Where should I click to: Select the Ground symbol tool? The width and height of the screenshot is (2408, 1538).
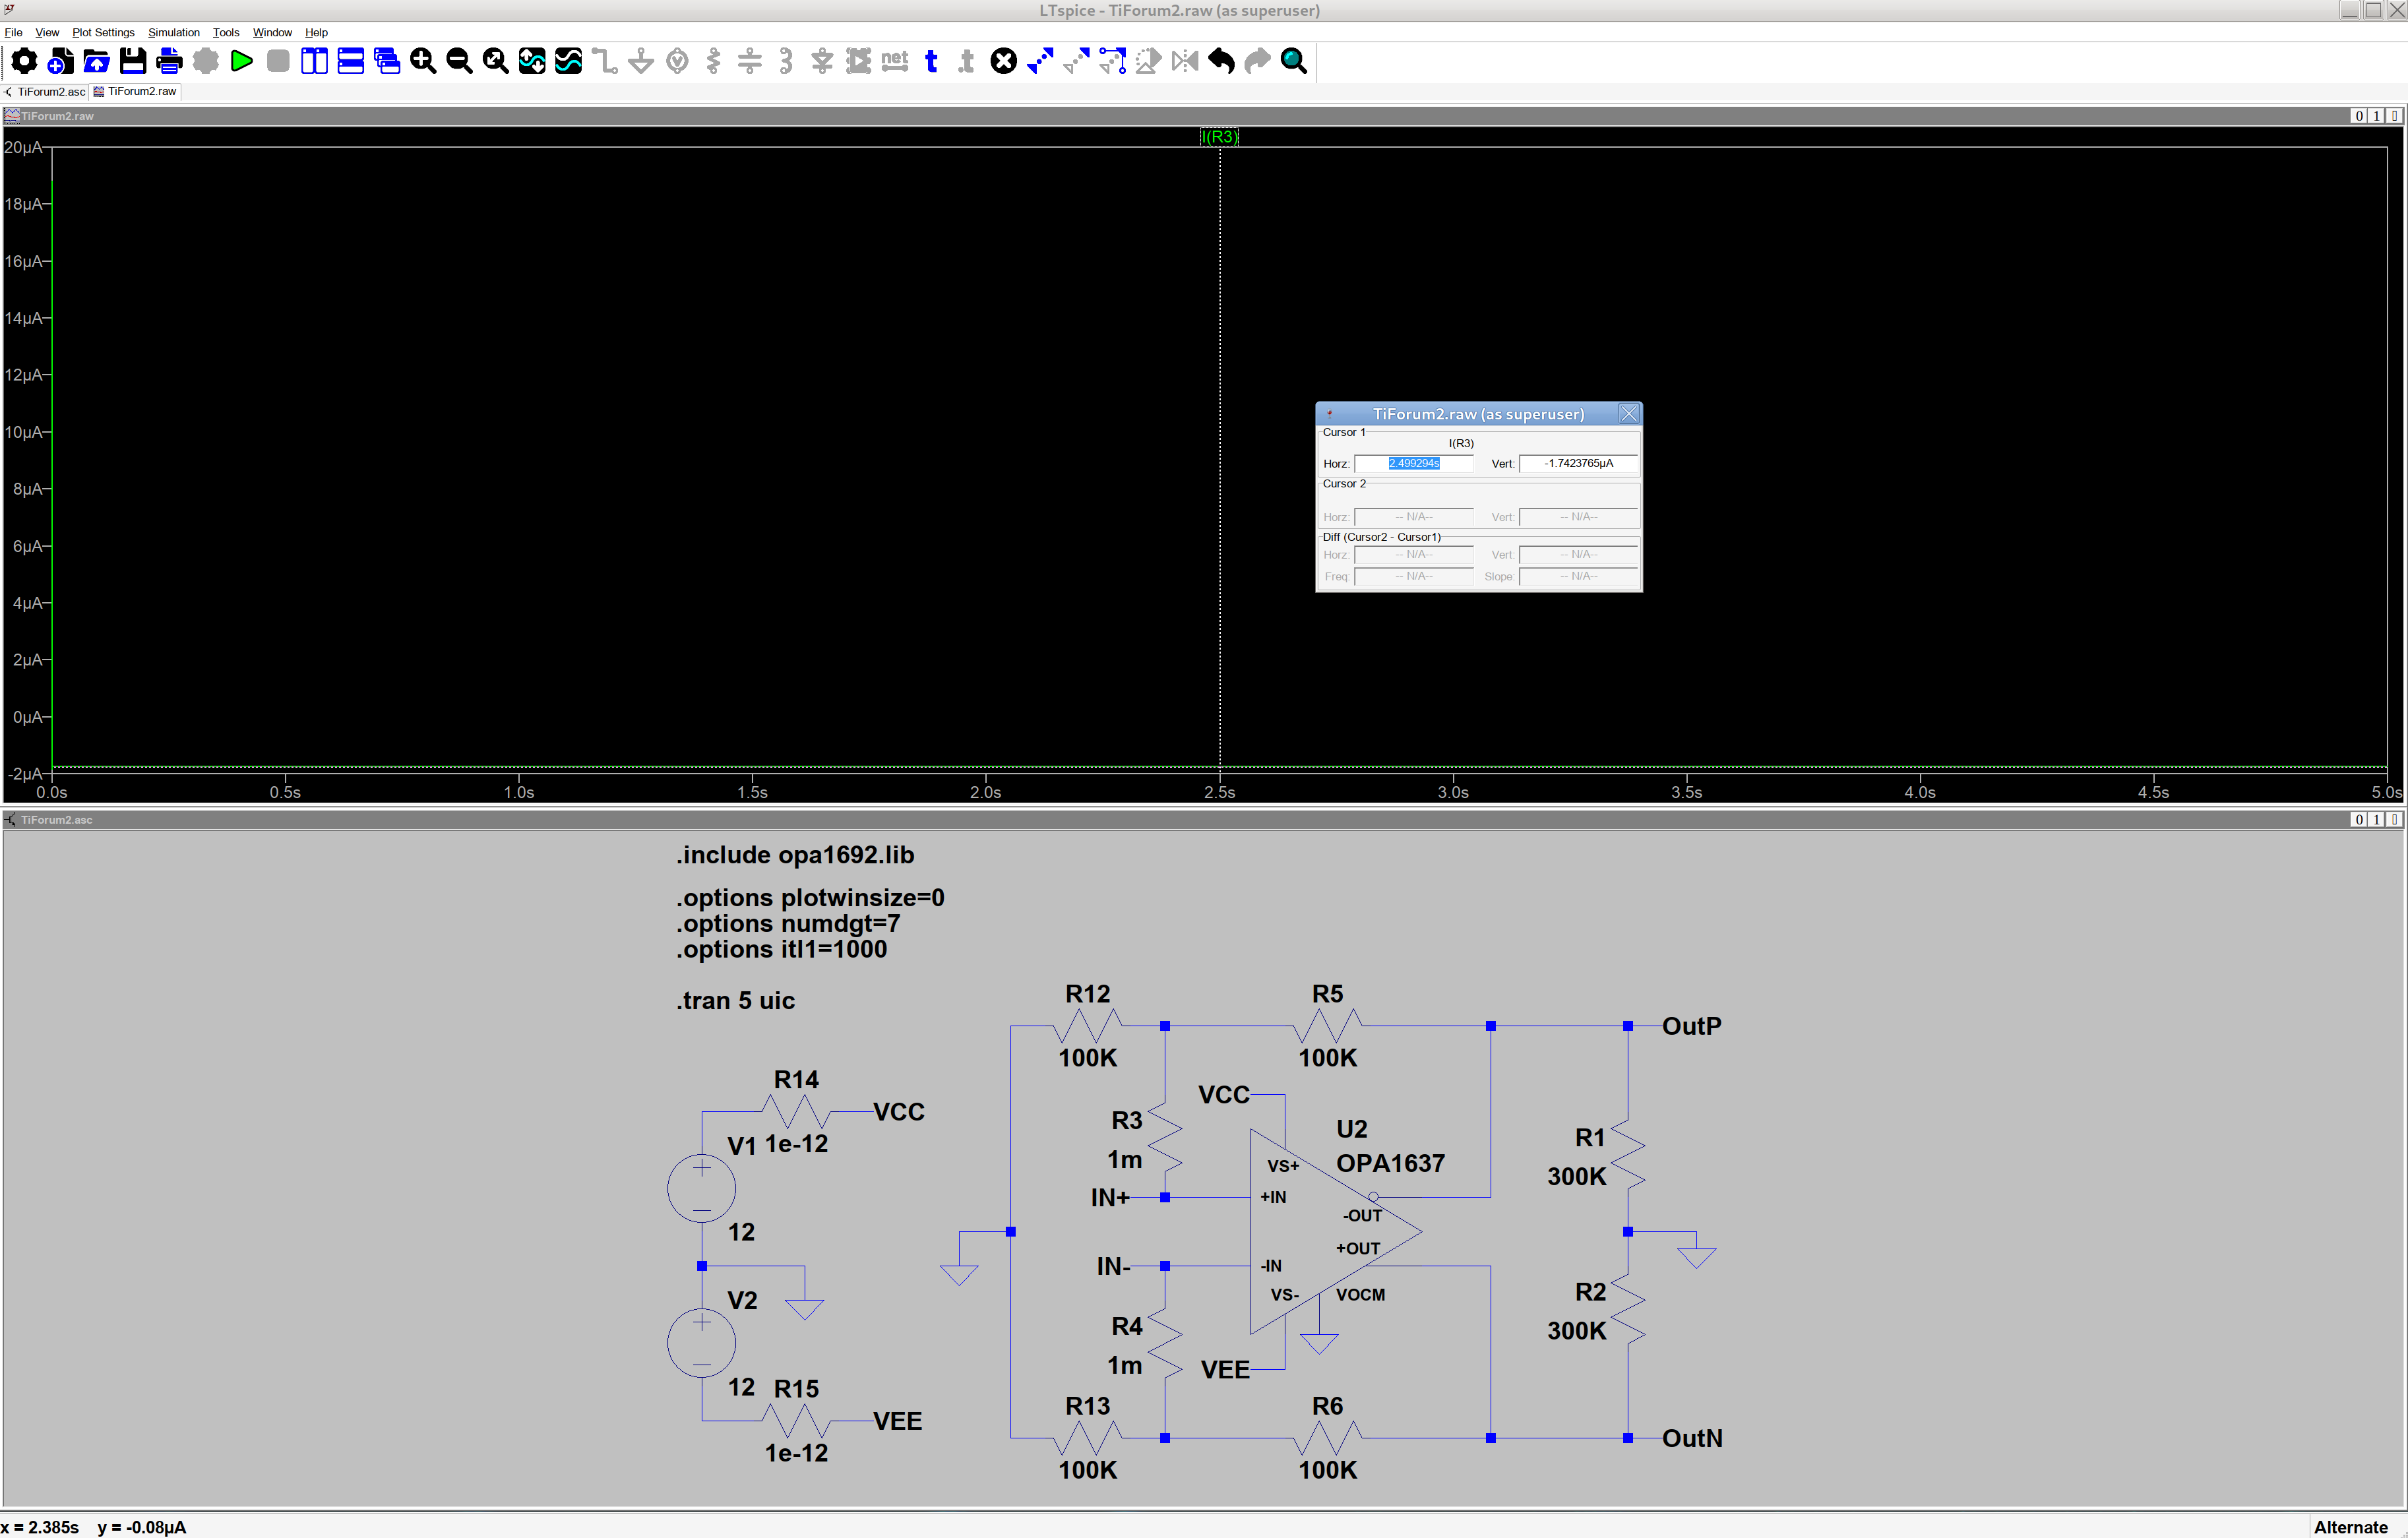tap(641, 61)
